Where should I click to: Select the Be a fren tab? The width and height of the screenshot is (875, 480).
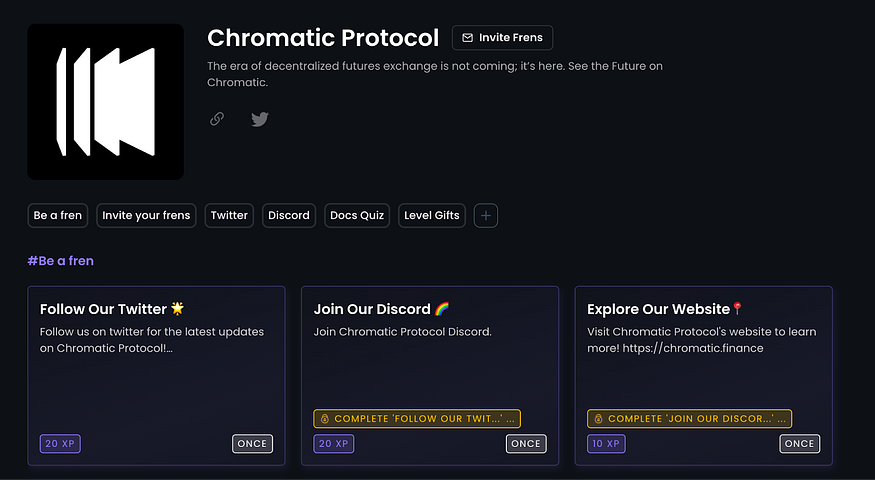pyautogui.click(x=57, y=215)
